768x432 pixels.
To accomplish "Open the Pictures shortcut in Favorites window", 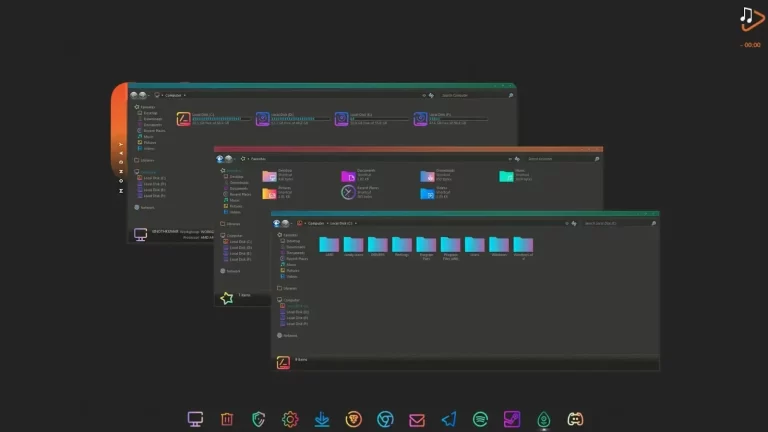I will click(x=269, y=193).
